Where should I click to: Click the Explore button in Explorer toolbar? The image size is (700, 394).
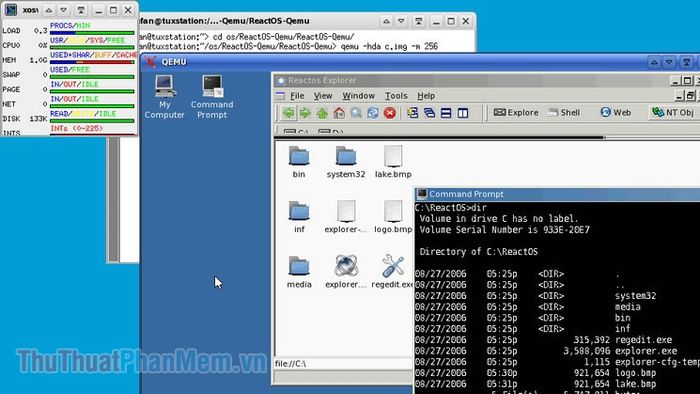pyautogui.click(x=516, y=112)
